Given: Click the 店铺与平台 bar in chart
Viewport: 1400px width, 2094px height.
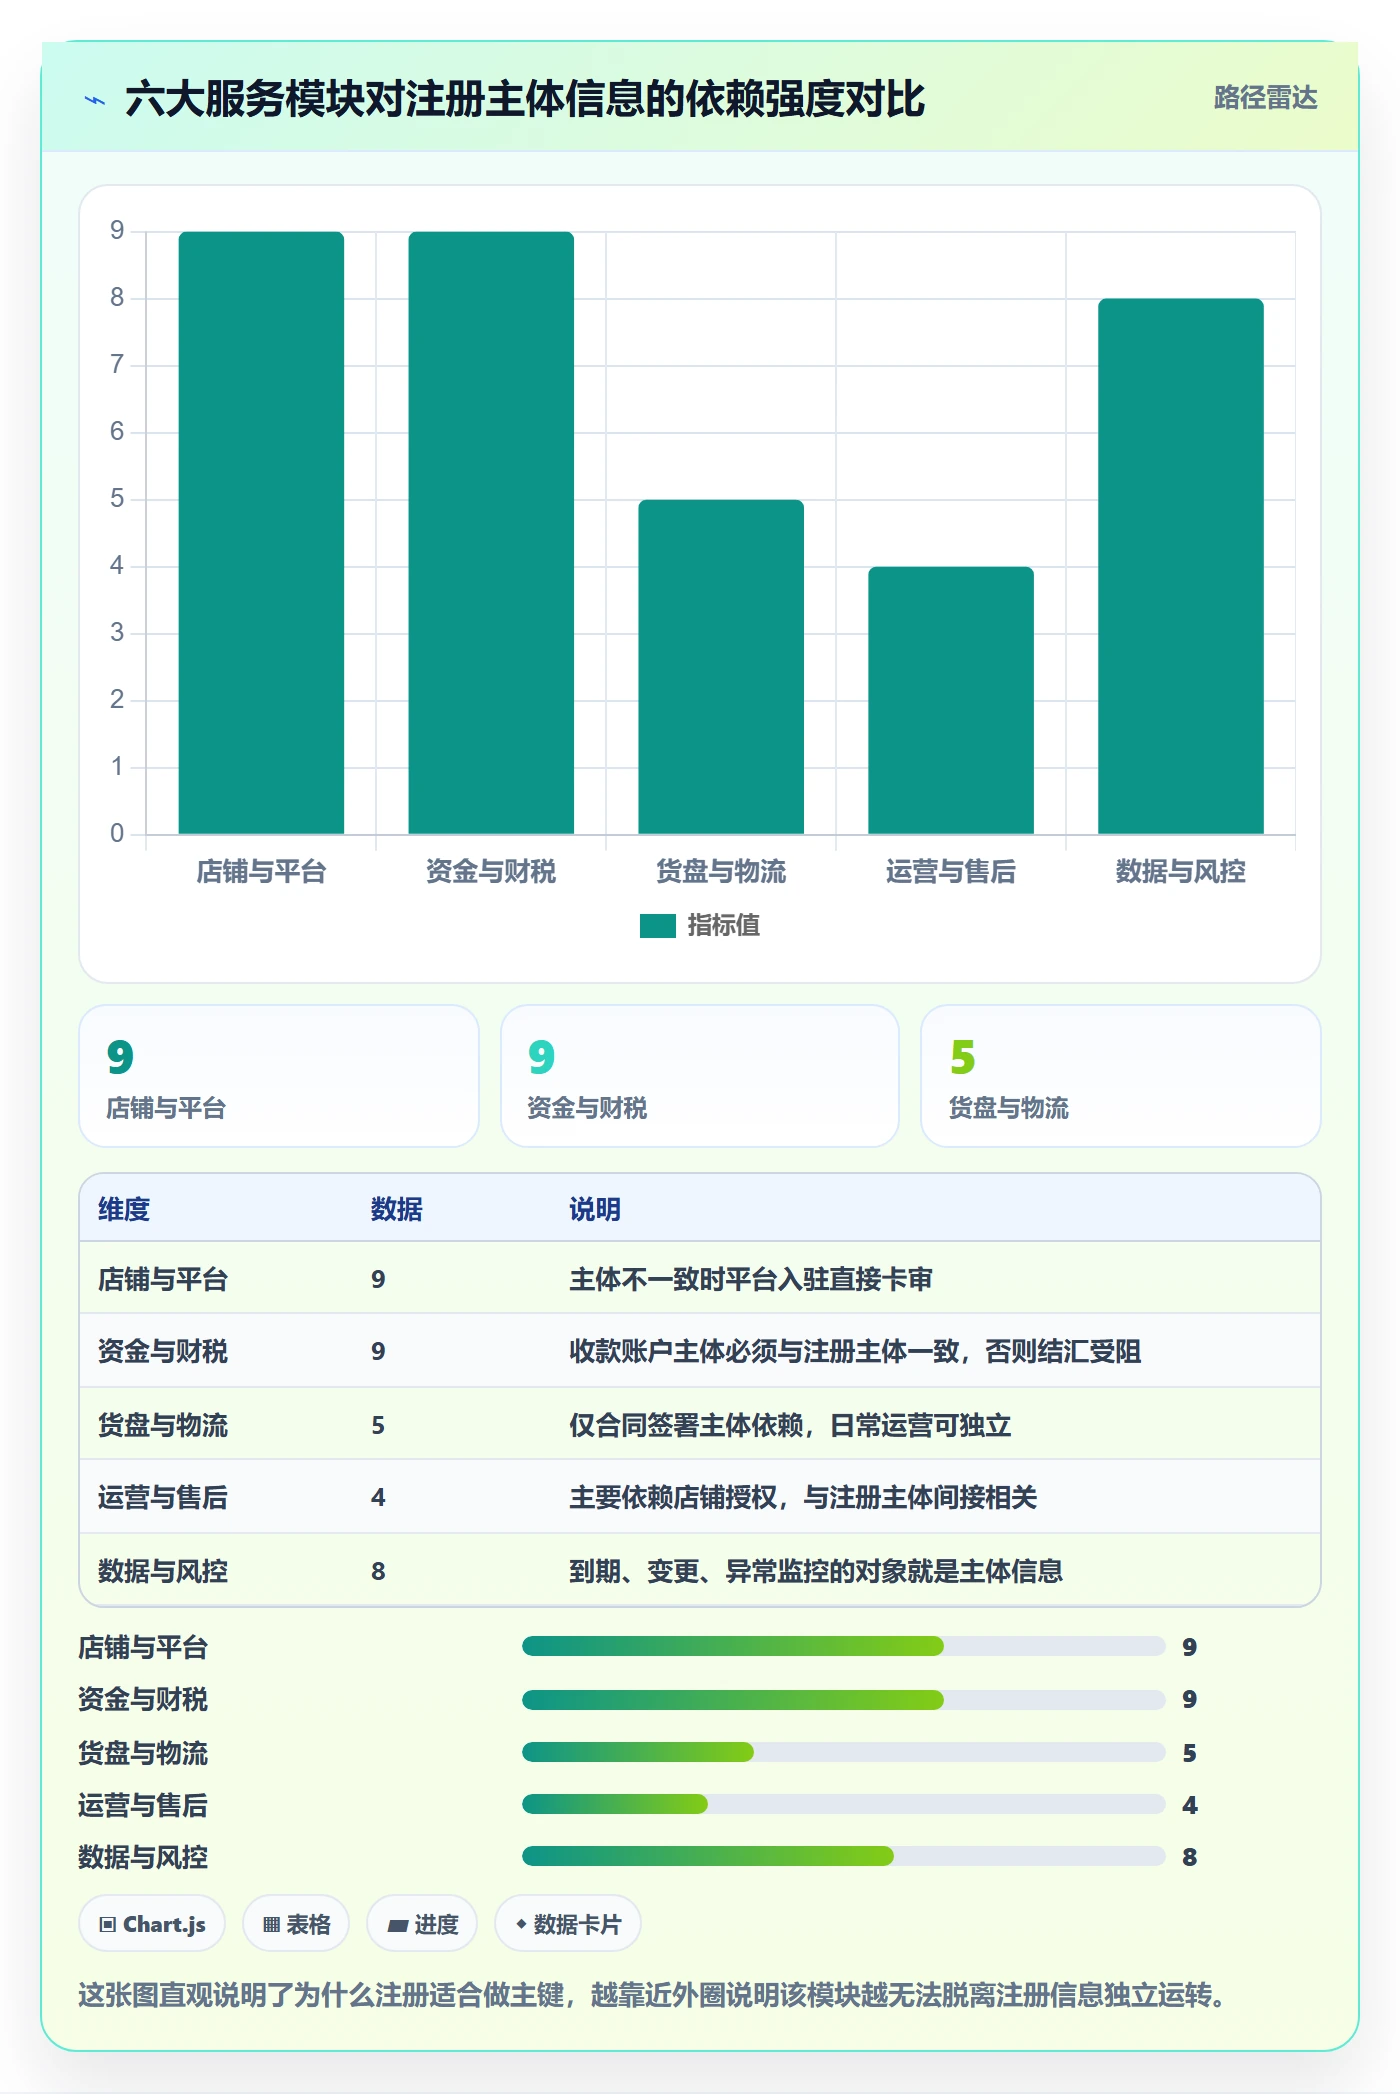Looking at the screenshot, I should click(x=261, y=533).
